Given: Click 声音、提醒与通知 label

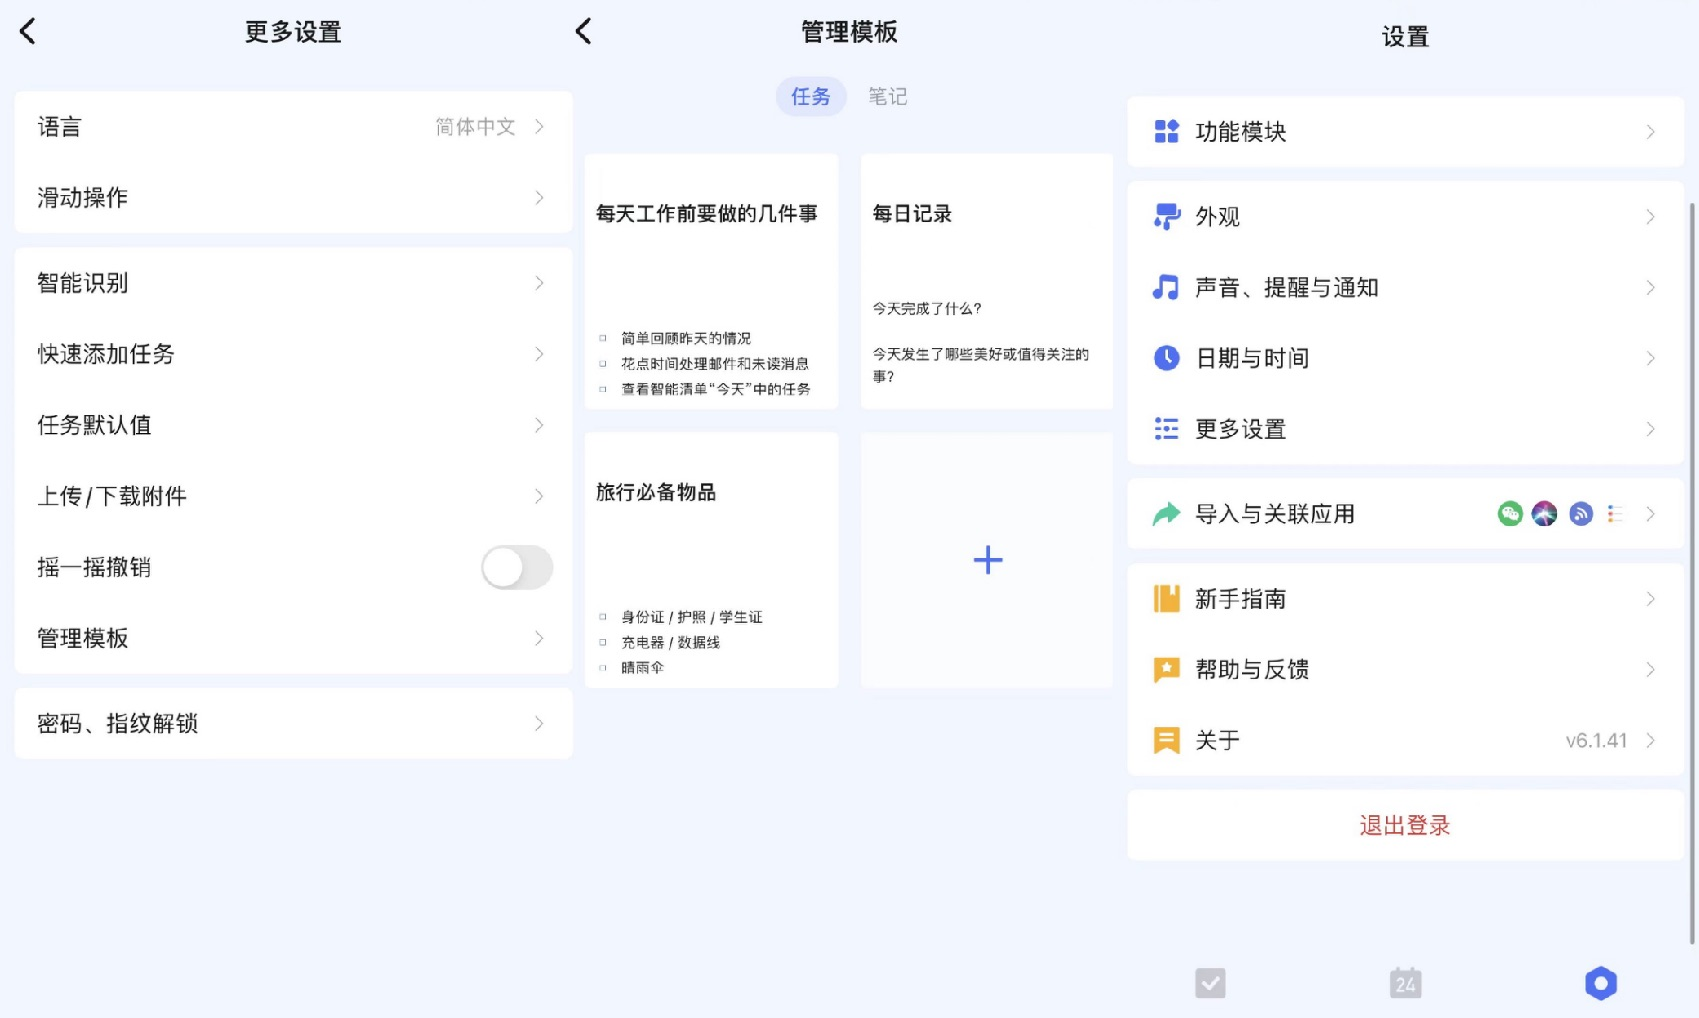Looking at the screenshot, I should pyautogui.click(x=1287, y=288).
